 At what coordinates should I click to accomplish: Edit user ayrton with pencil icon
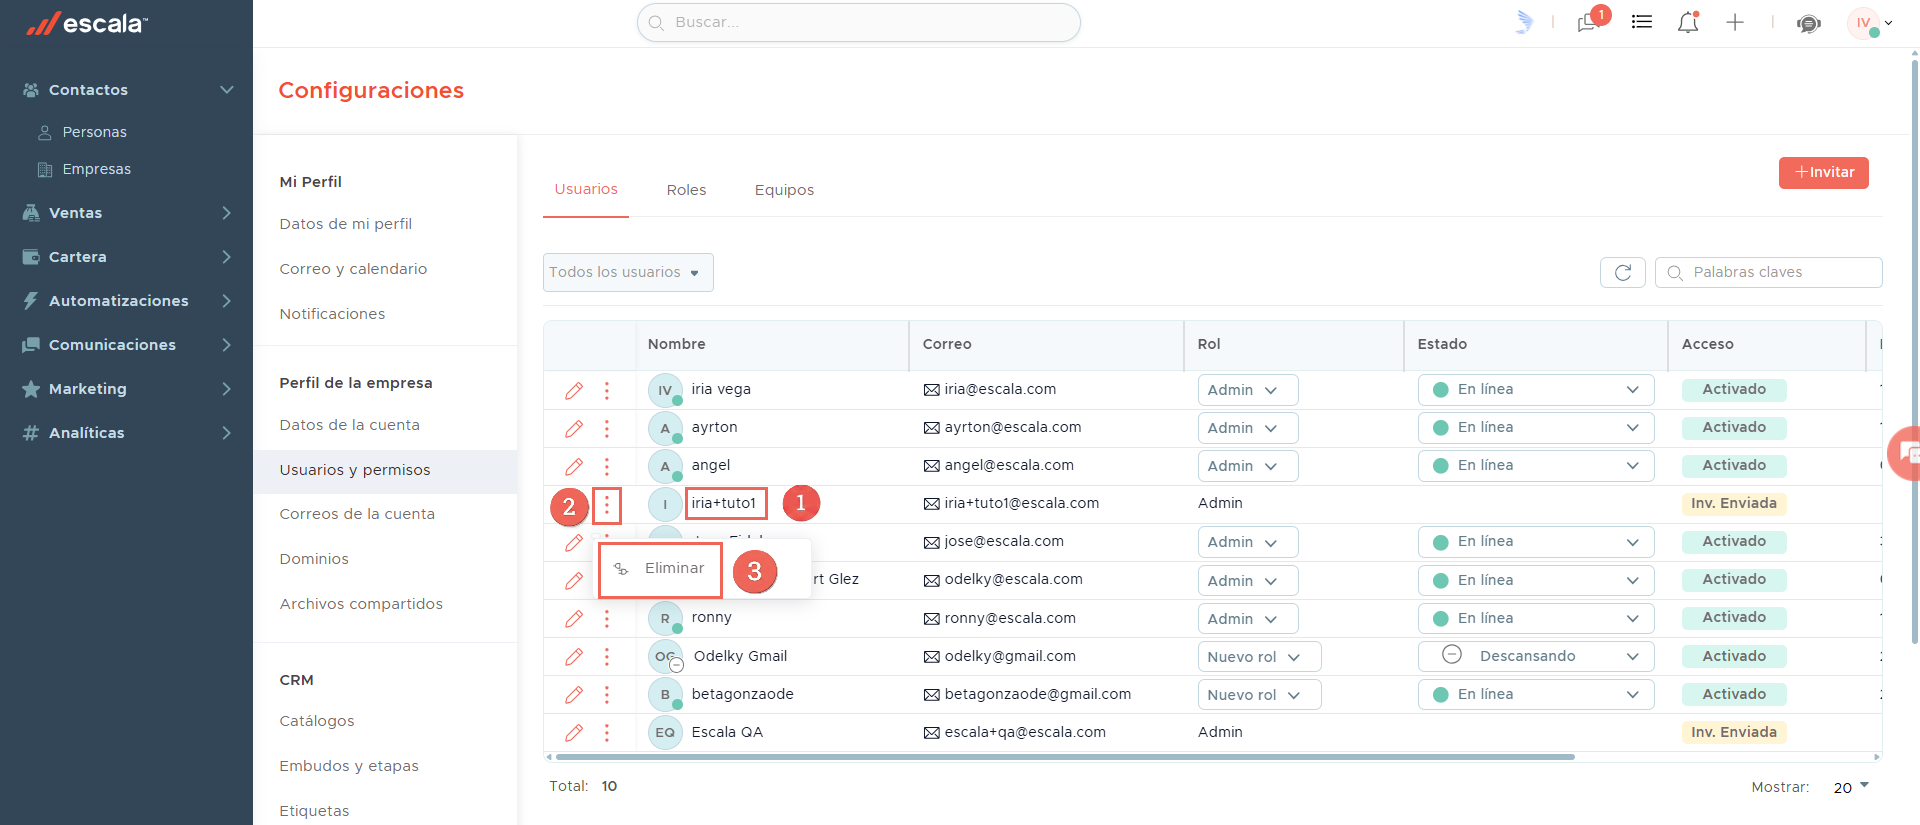coord(574,428)
